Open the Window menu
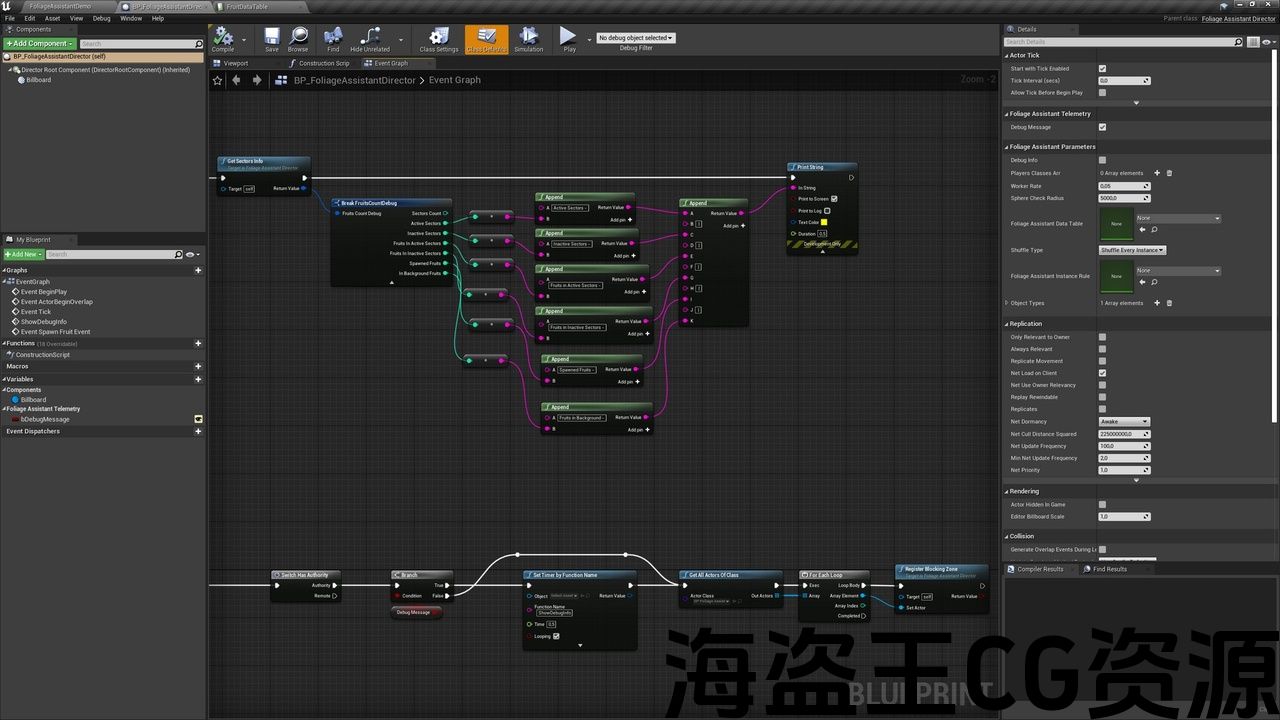Image resolution: width=1280 pixels, height=720 pixels. 130,18
